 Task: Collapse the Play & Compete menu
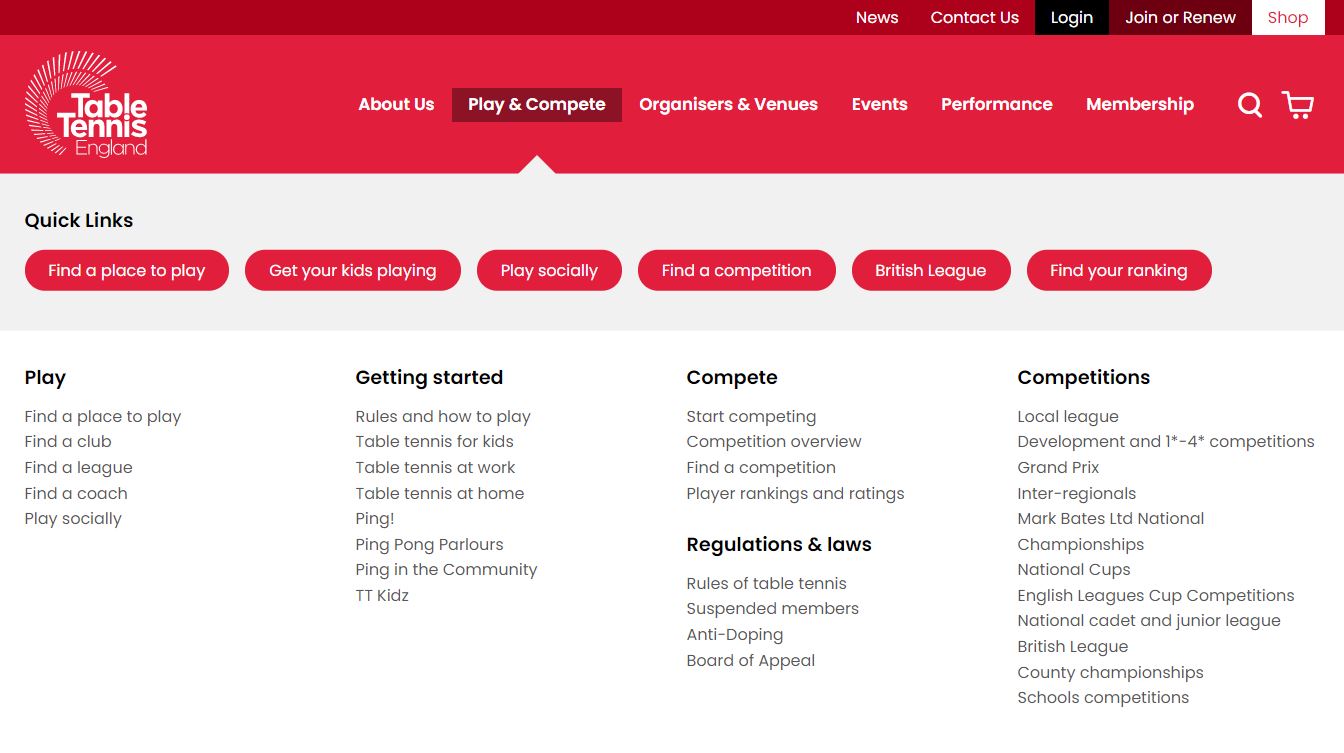click(x=537, y=105)
